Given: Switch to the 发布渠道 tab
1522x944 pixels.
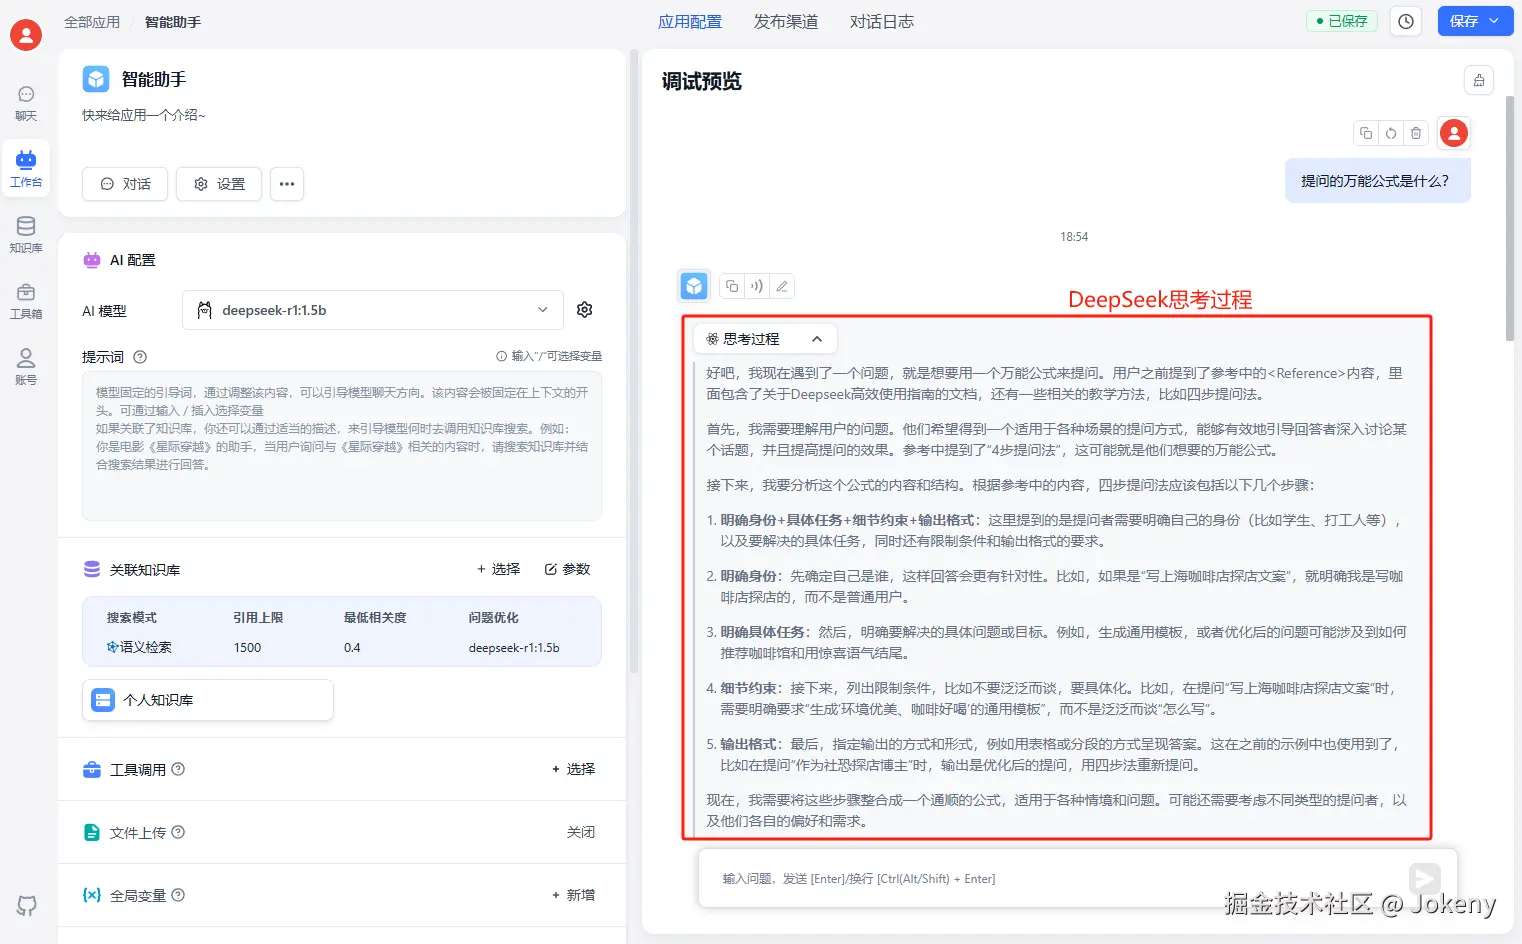Looking at the screenshot, I should click(786, 22).
